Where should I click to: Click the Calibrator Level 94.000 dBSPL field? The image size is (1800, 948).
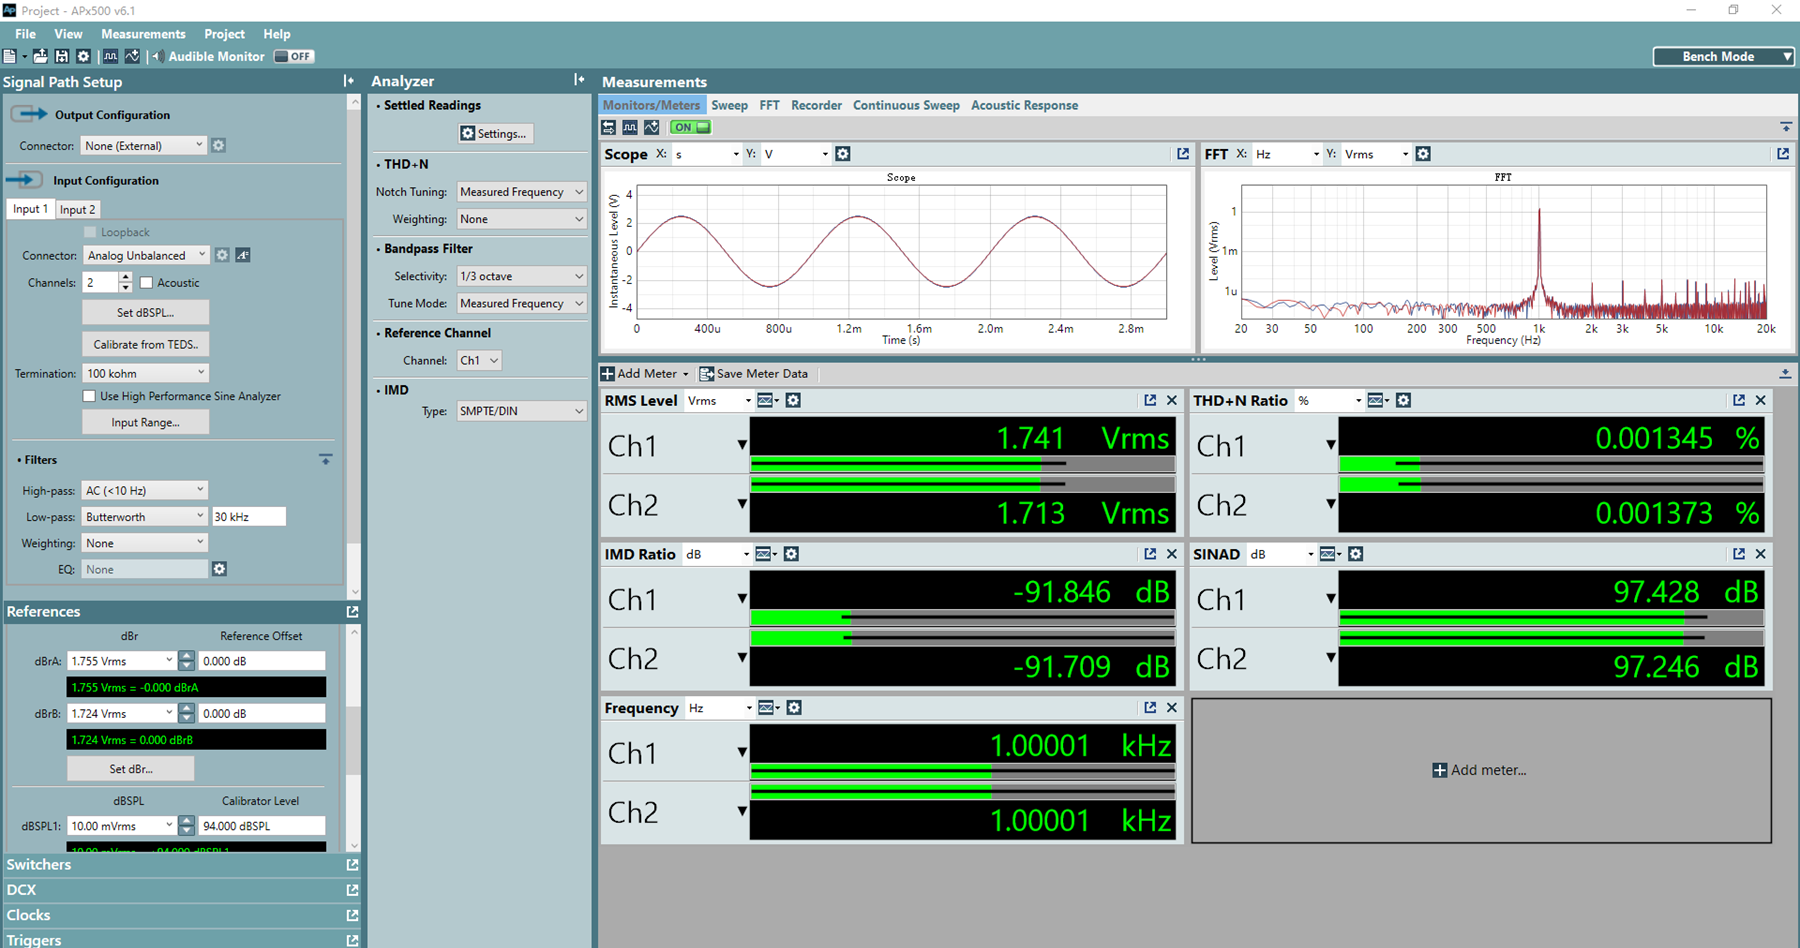(x=262, y=826)
